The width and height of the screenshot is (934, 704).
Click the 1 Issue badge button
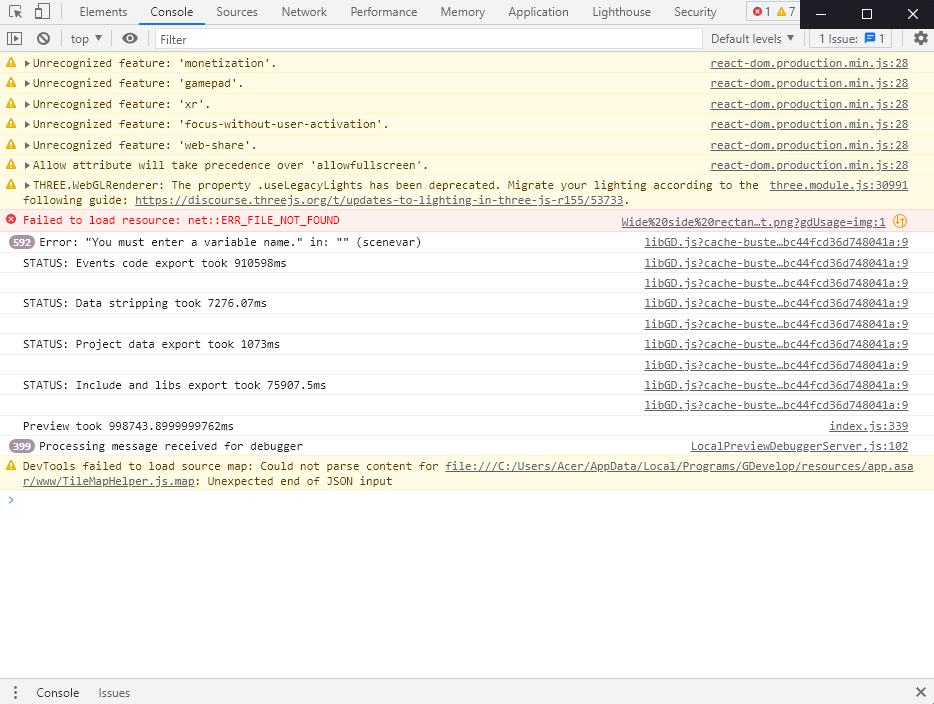click(849, 39)
